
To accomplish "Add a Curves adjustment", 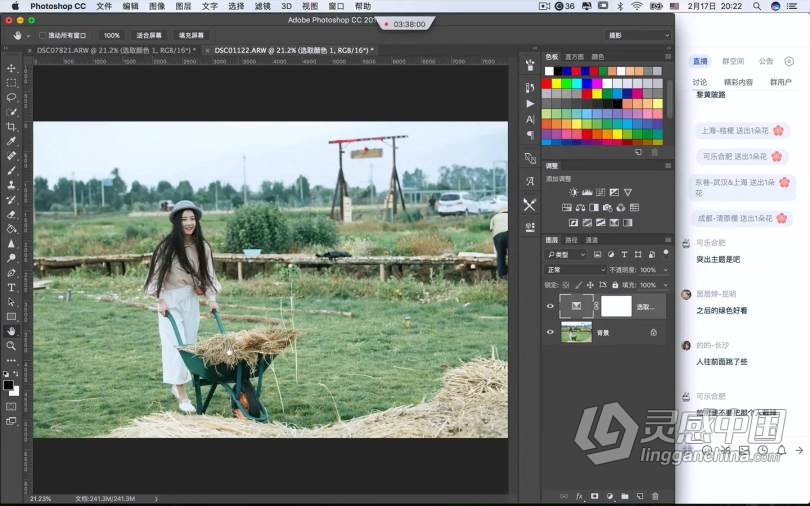I will (600, 192).
